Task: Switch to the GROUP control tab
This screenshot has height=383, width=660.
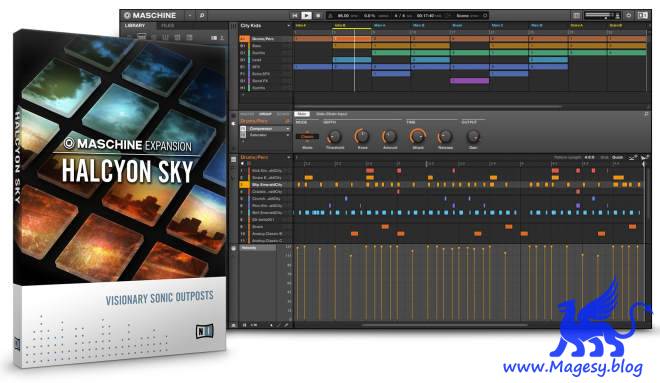Action: (265, 114)
